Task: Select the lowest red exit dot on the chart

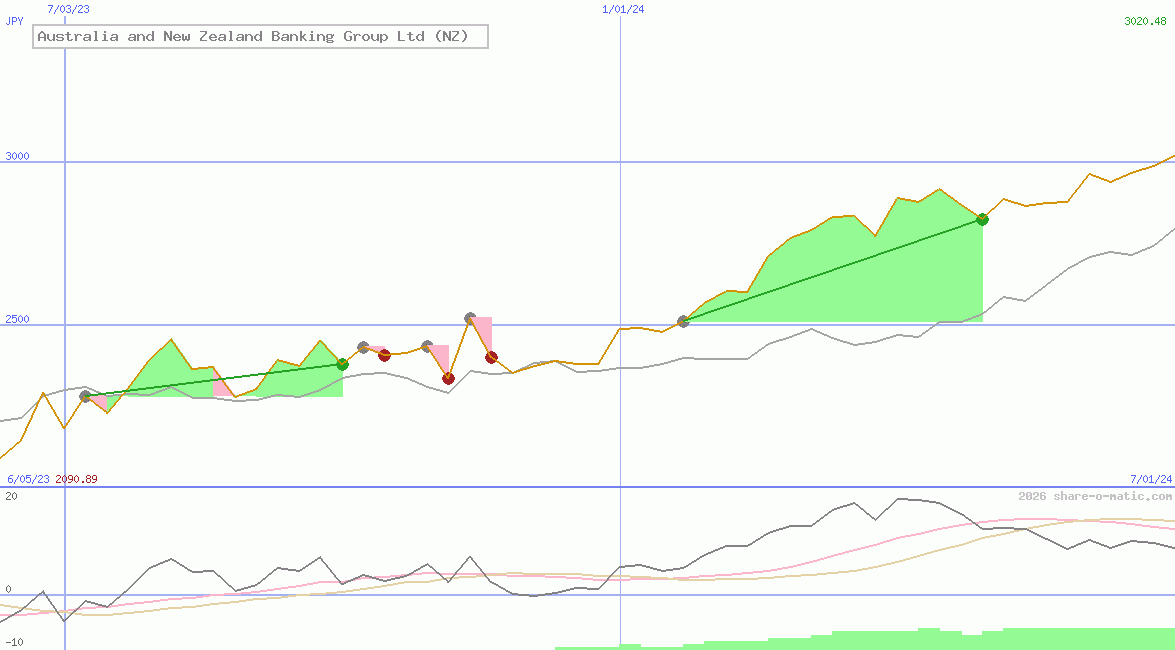Action: tap(448, 379)
